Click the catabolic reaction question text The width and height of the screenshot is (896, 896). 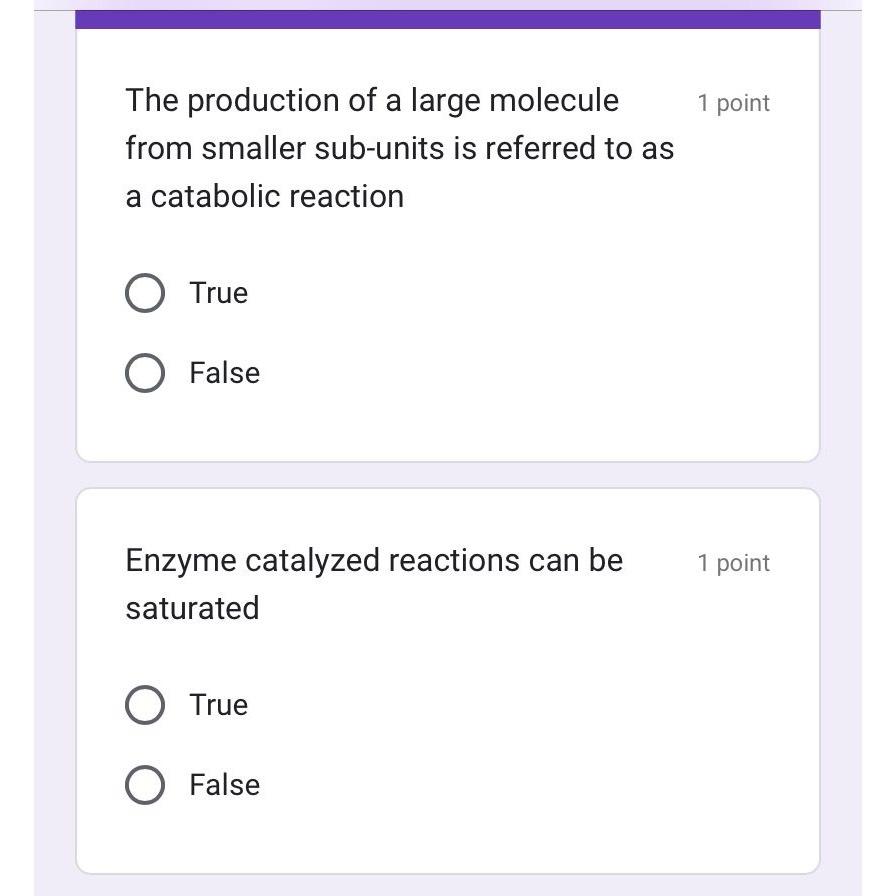(398, 148)
